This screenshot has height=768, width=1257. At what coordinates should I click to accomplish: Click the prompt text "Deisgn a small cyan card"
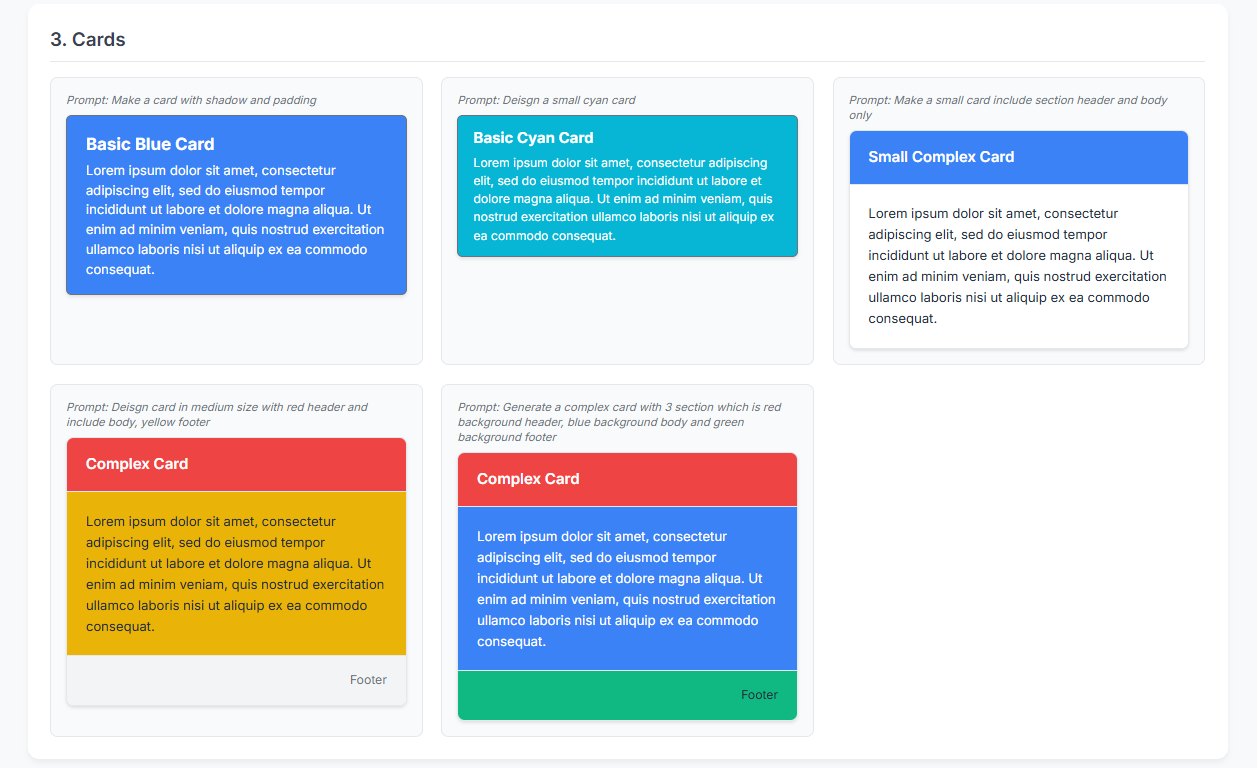[546, 100]
